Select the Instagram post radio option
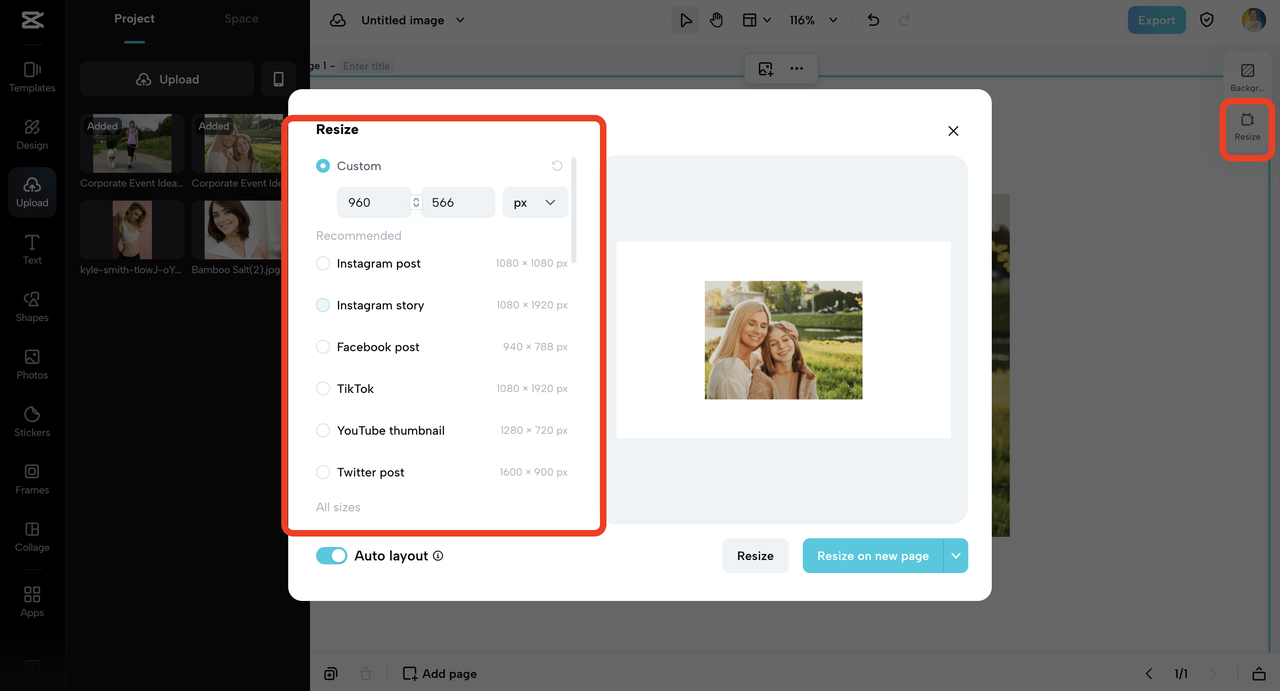The height and width of the screenshot is (691, 1280). pos(323,264)
